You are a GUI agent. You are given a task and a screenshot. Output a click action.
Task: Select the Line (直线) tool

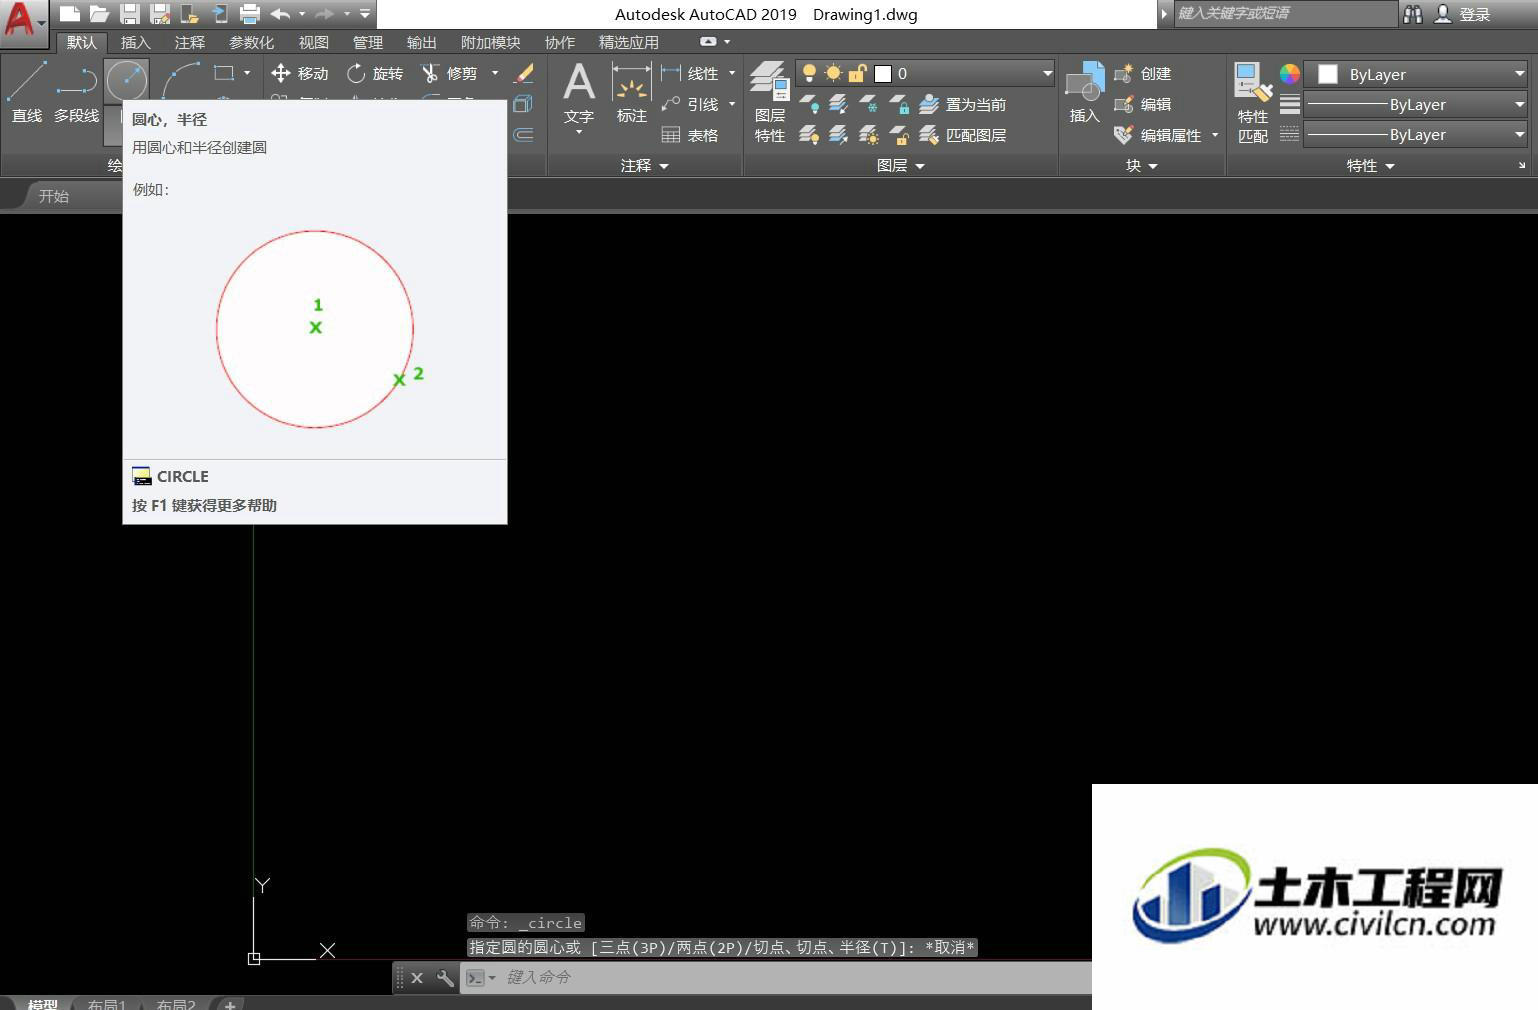click(x=27, y=92)
